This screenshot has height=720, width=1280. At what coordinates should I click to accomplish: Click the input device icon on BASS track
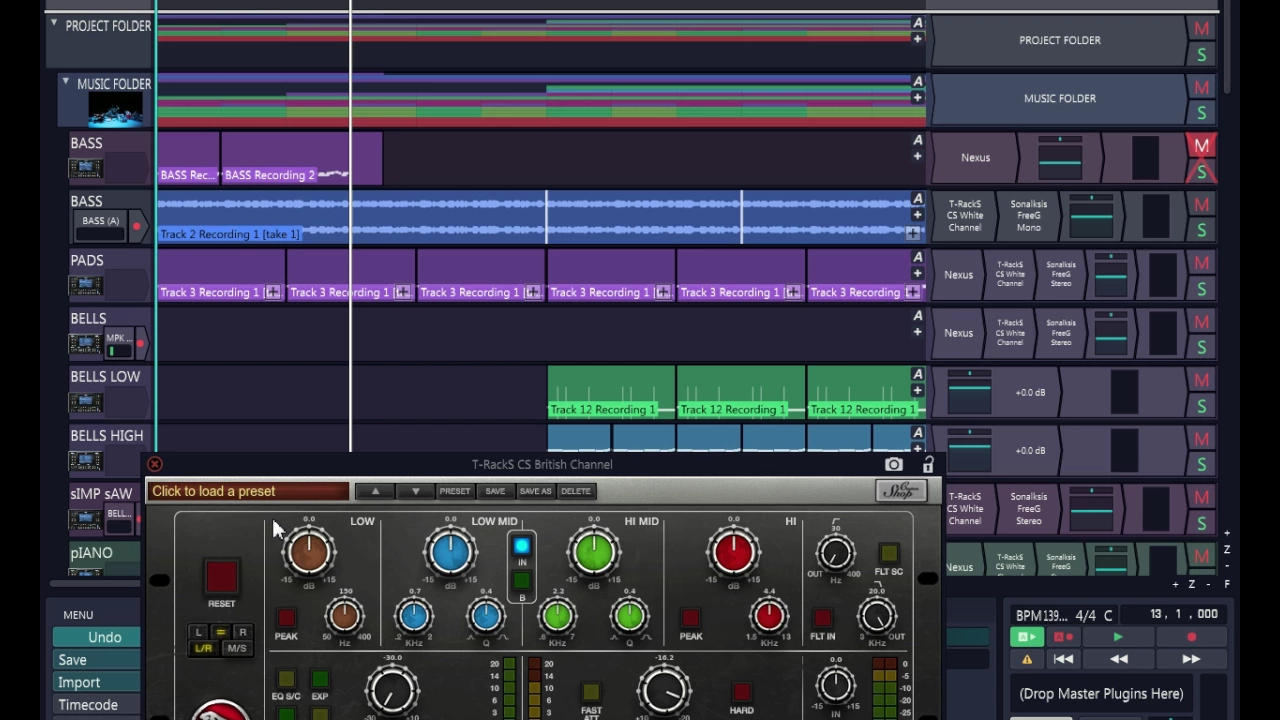85,168
